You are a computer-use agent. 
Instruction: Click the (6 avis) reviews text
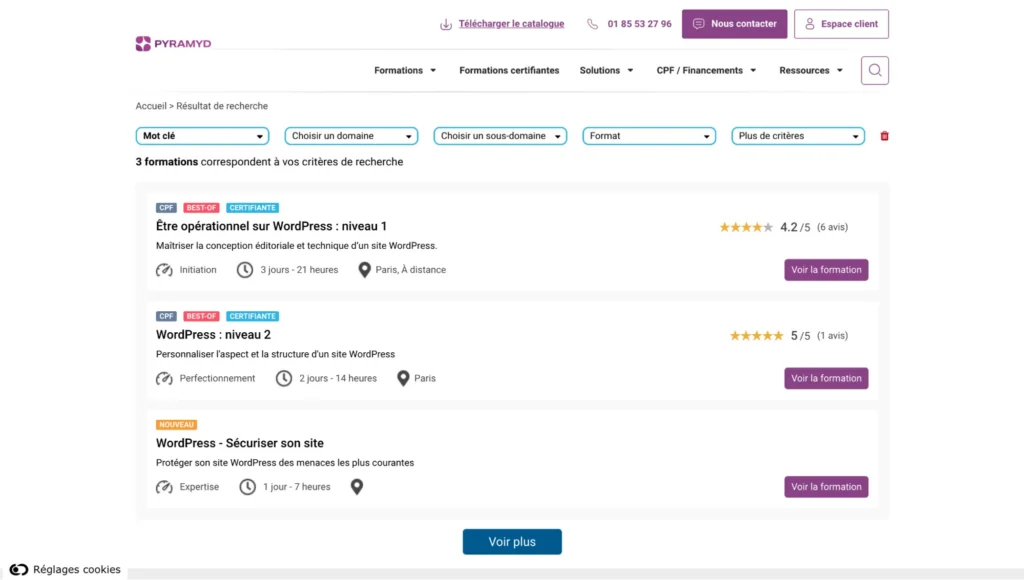(833, 227)
